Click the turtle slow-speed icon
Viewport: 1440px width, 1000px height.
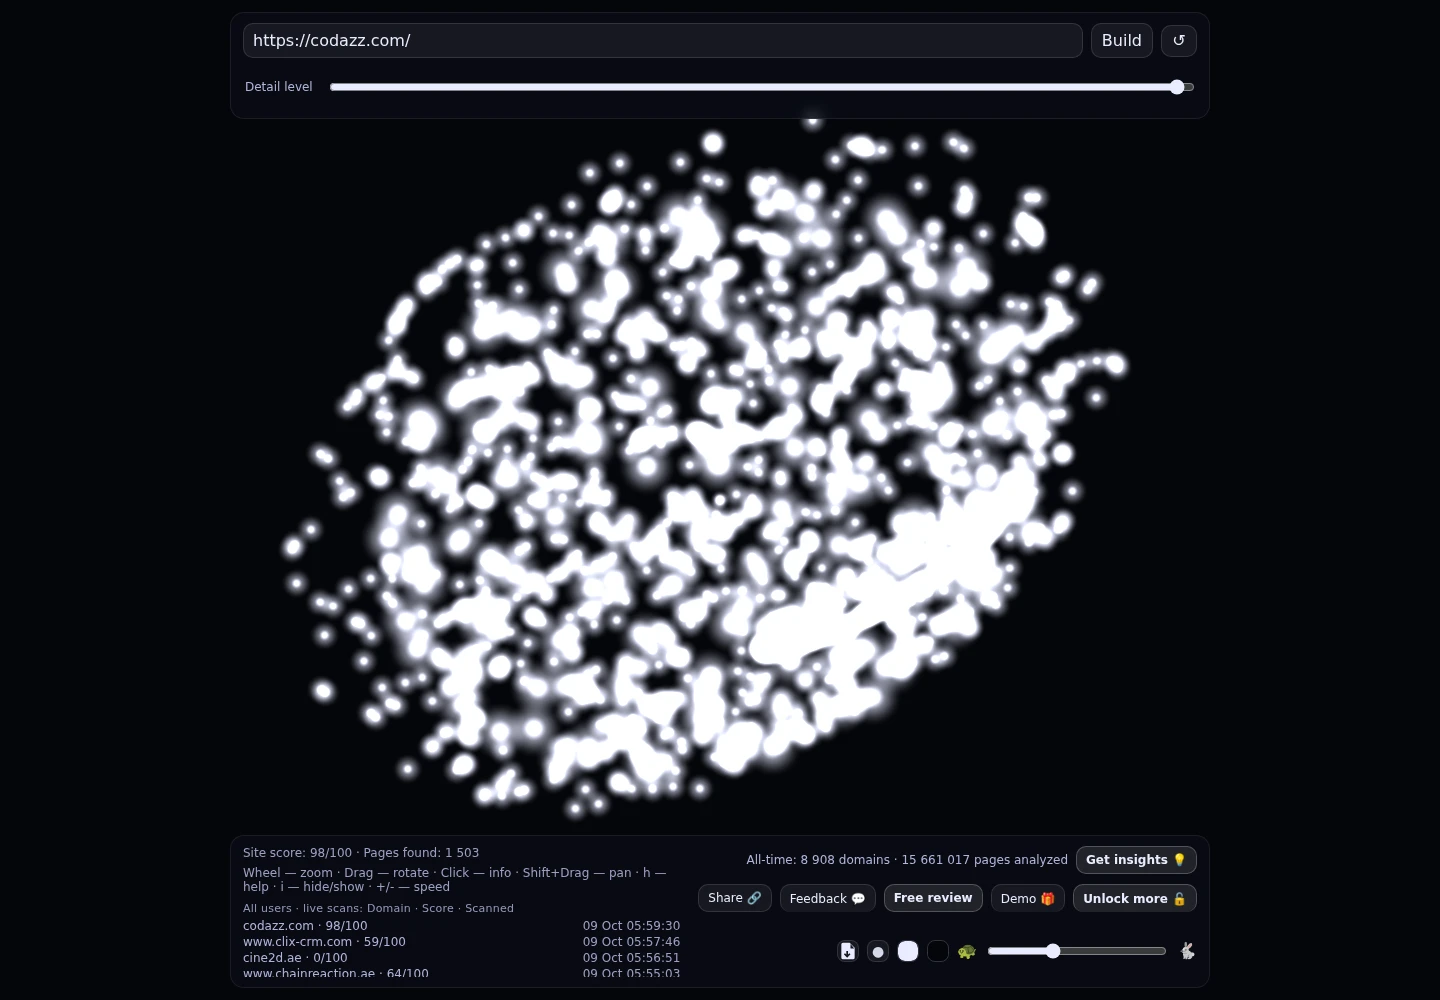(966, 951)
